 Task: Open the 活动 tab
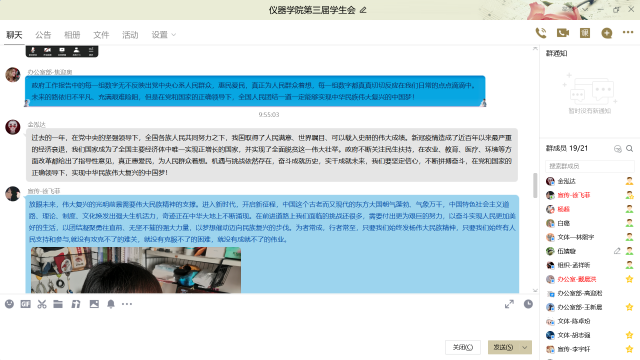coord(130,35)
